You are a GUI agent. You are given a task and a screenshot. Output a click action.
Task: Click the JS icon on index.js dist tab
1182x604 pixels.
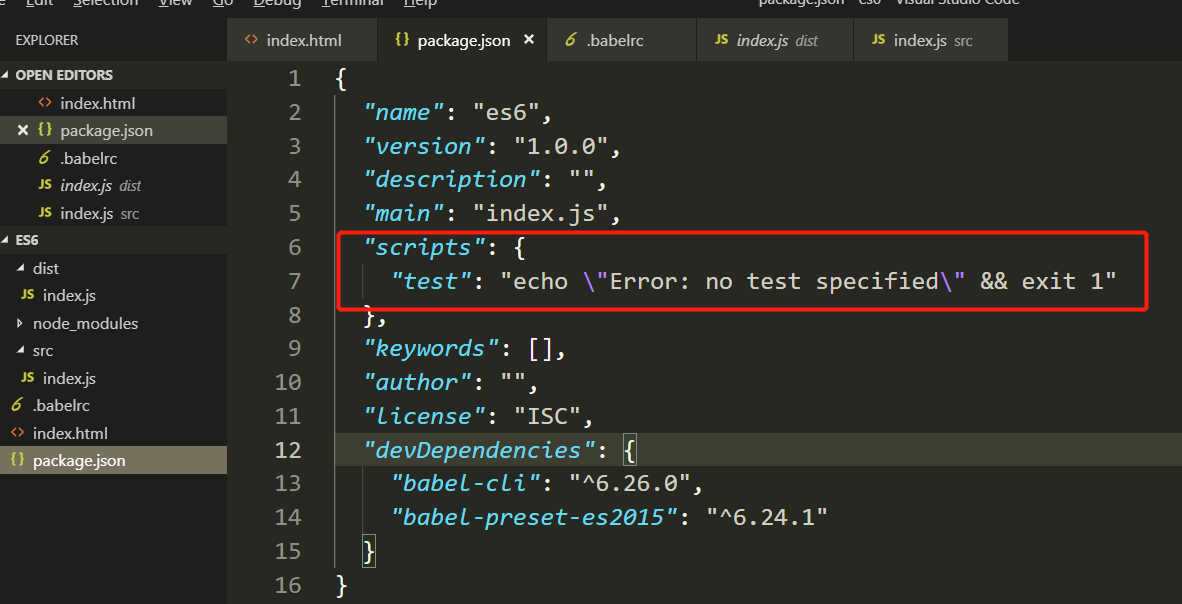click(722, 41)
